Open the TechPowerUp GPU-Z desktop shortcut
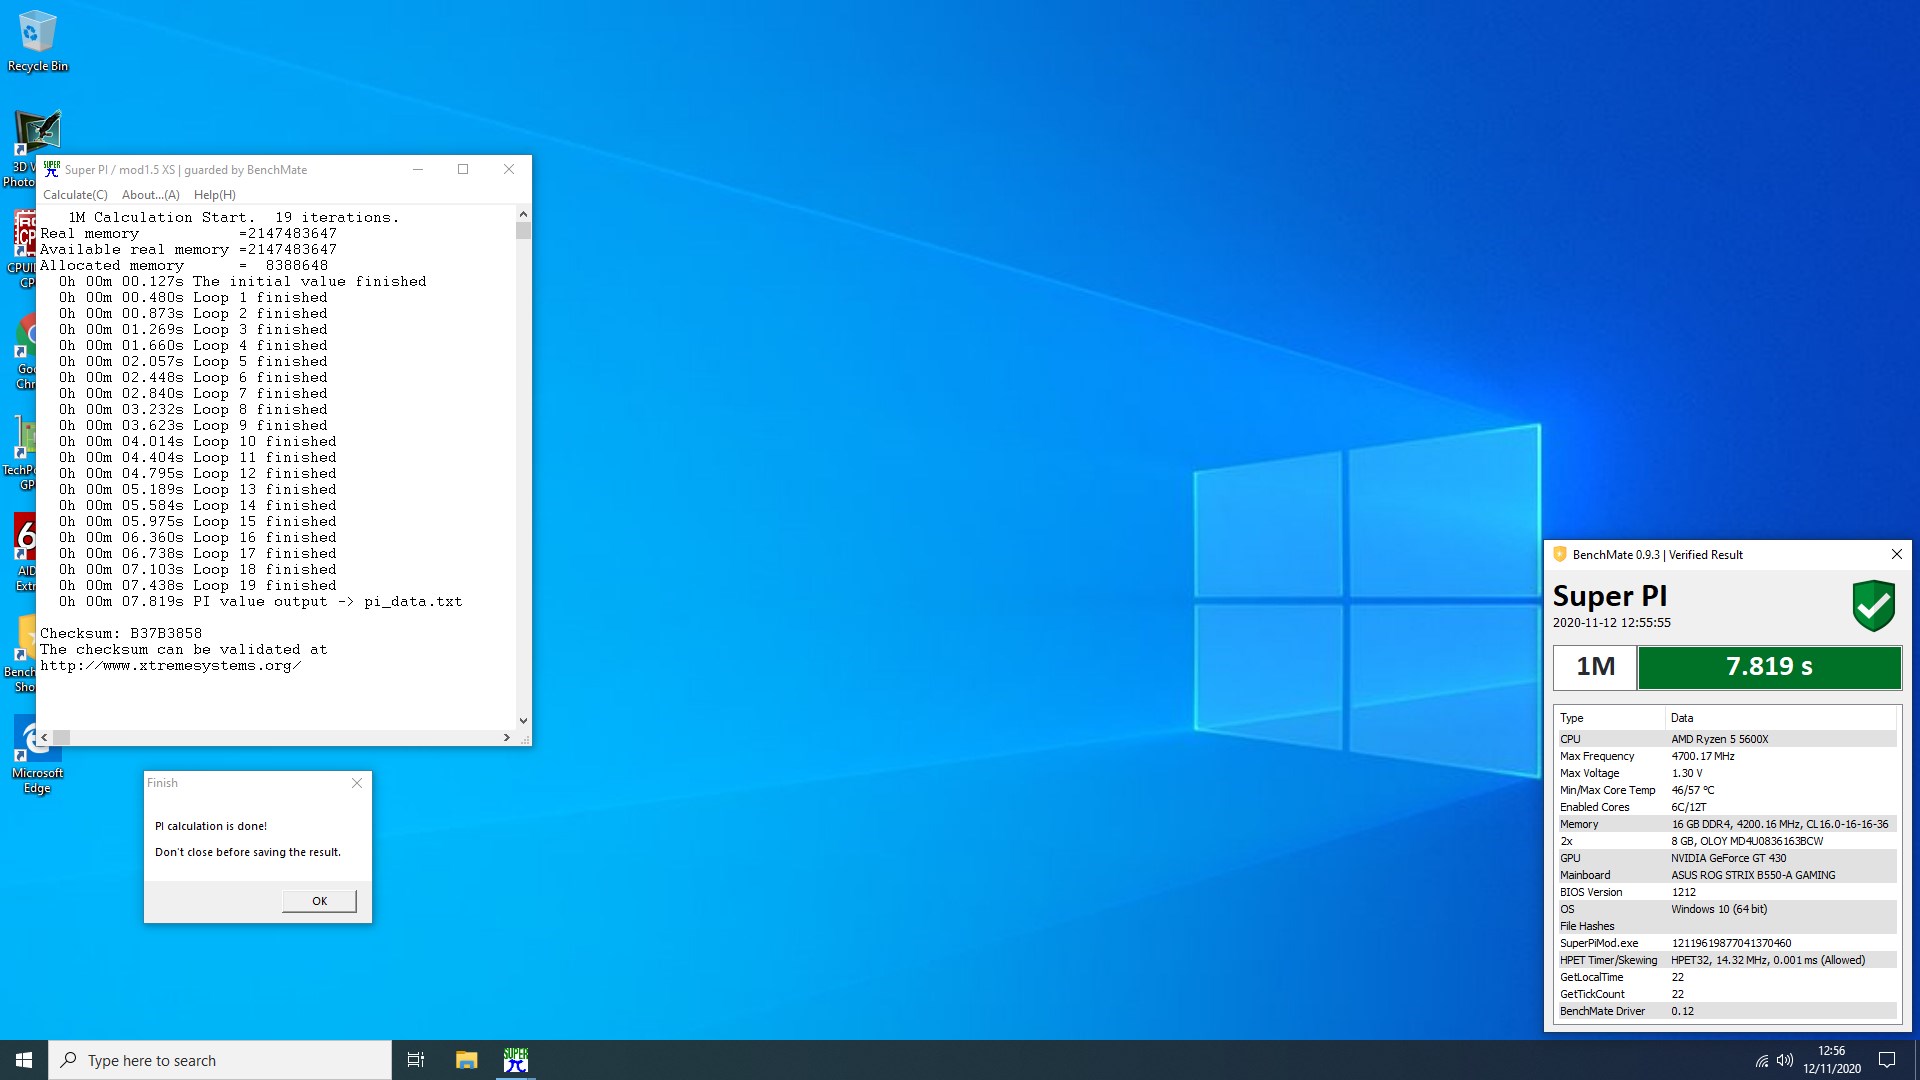 (x=20, y=453)
